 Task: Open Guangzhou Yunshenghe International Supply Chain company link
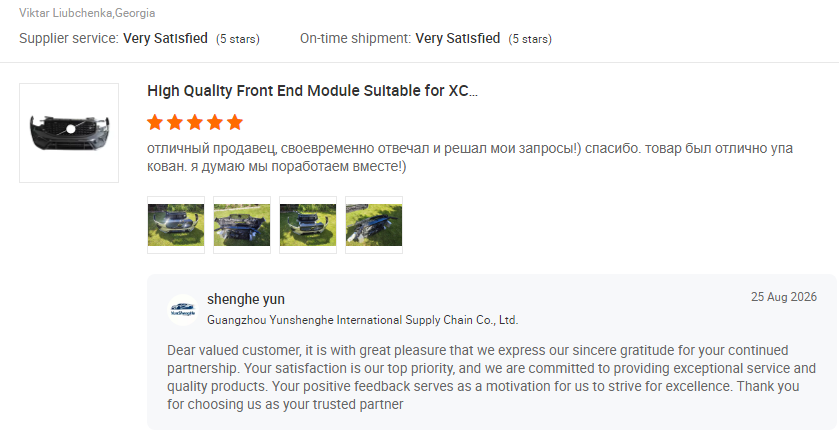click(362, 320)
